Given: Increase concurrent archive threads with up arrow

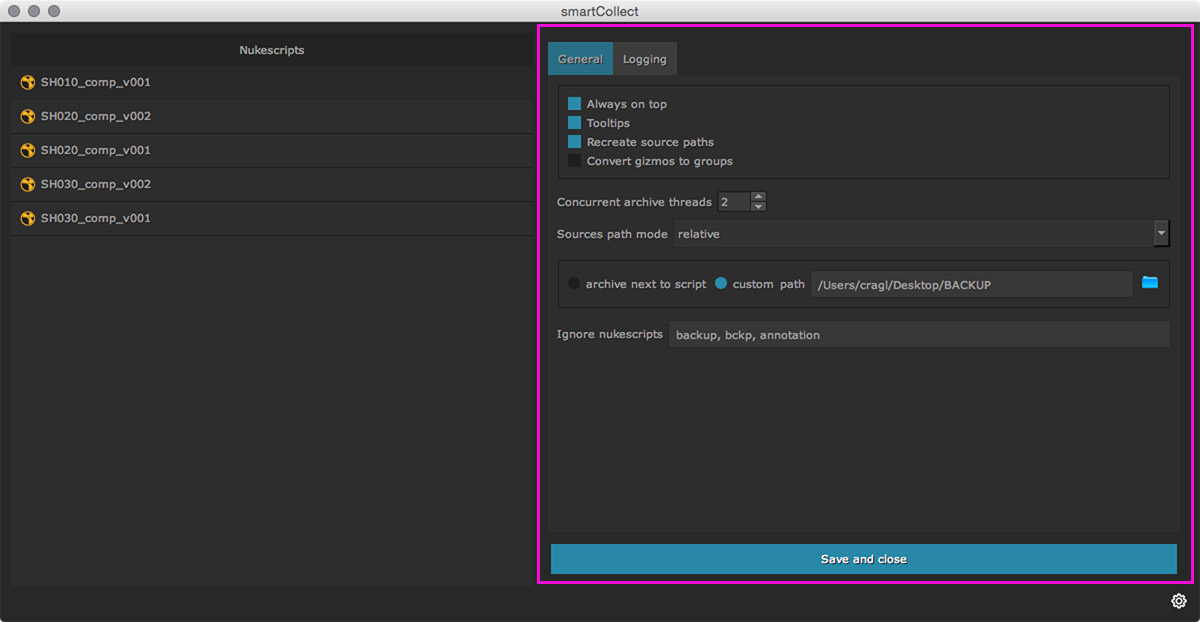Looking at the screenshot, I should tap(758, 197).
